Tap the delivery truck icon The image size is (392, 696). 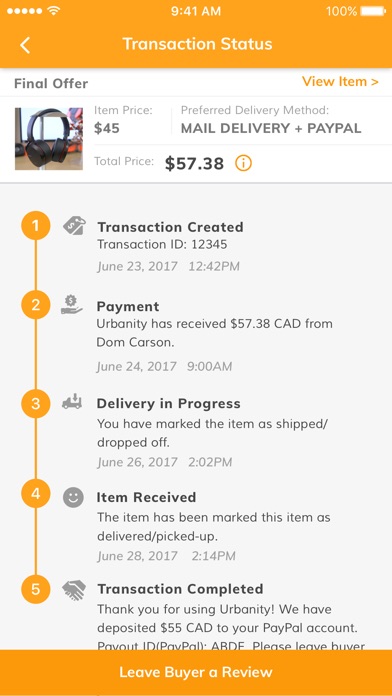72,401
